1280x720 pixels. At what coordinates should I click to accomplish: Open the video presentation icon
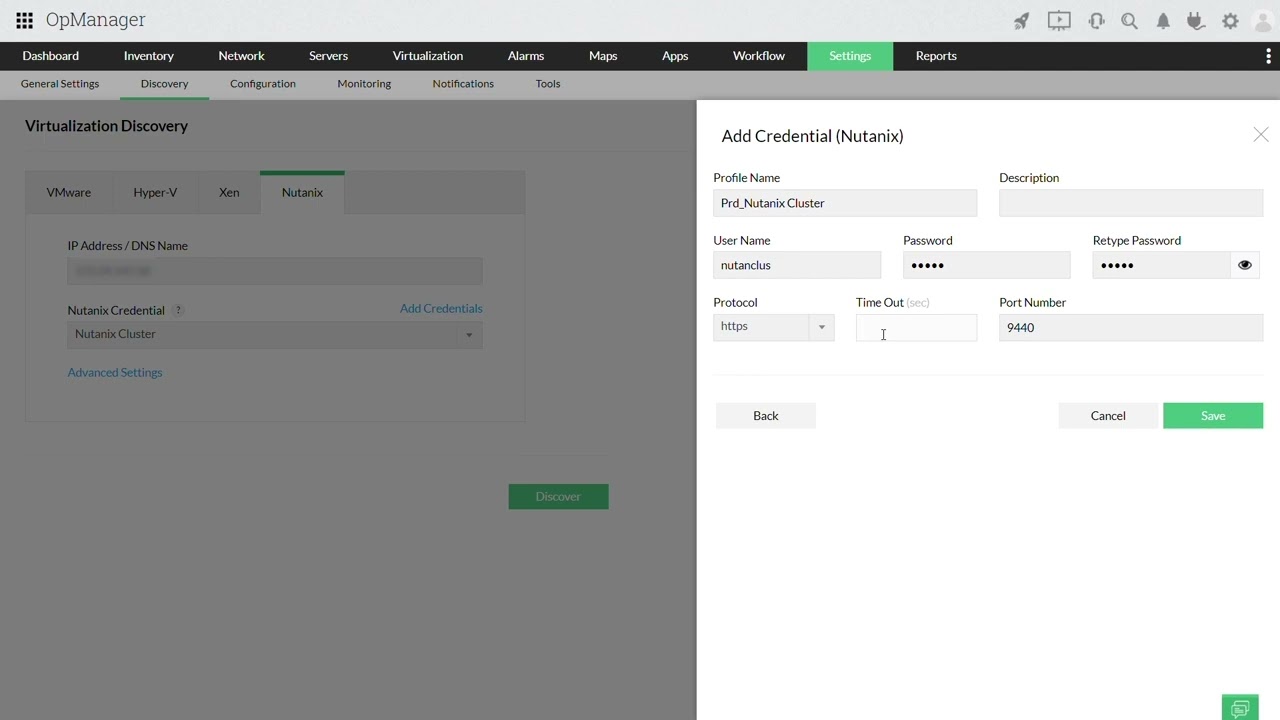[1059, 20]
